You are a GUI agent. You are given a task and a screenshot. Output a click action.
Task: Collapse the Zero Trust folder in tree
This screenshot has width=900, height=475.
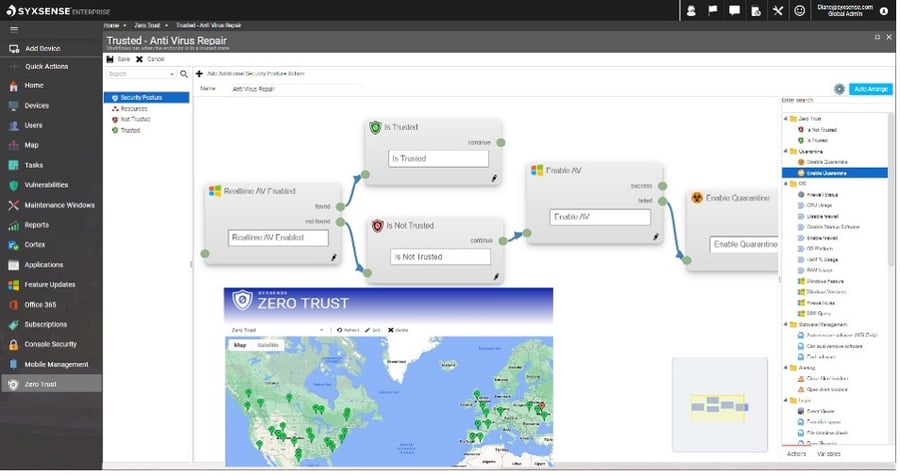coord(786,119)
